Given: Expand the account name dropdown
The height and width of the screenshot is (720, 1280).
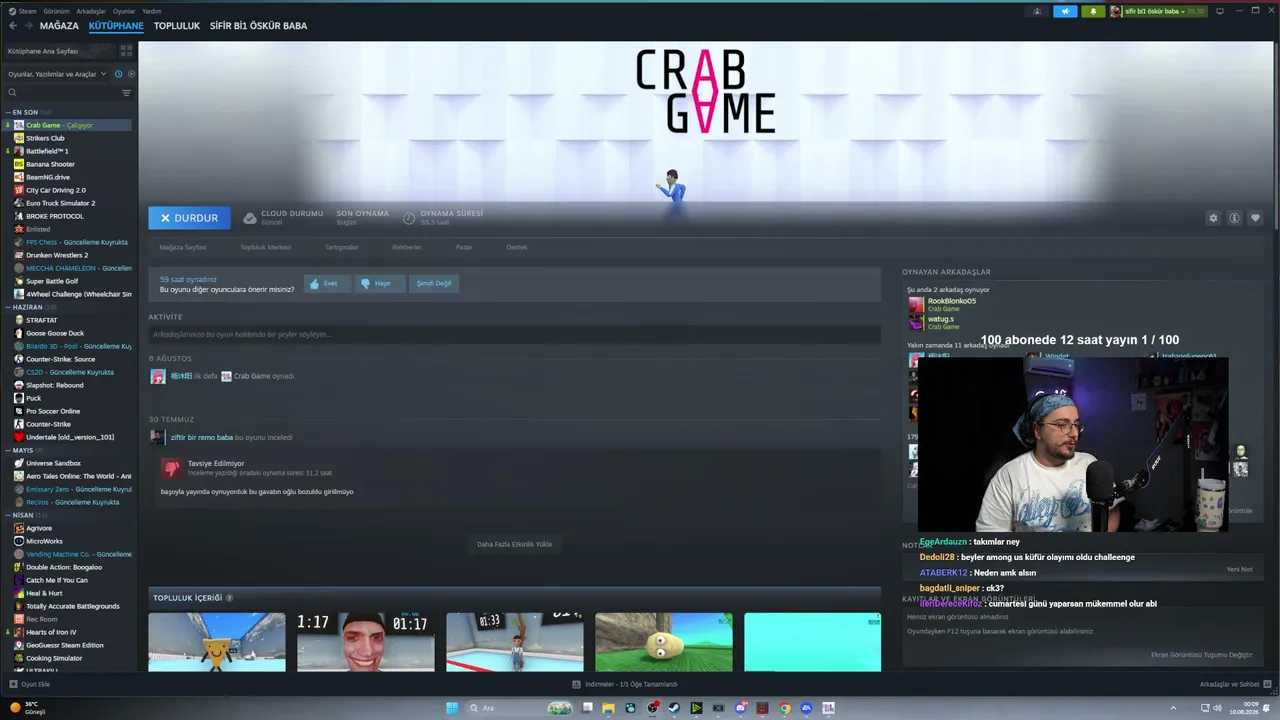Looking at the screenshot, I should [x=1159, y=11].
